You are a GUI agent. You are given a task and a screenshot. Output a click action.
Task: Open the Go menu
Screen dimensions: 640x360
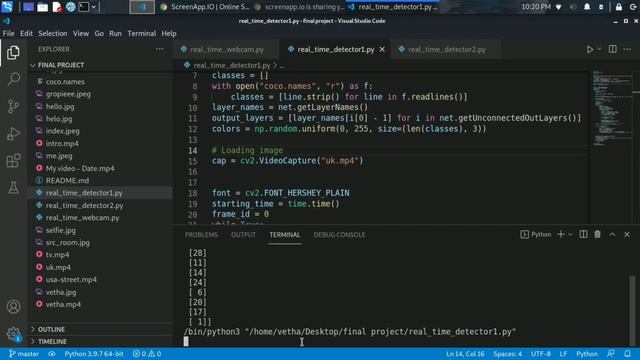pyautogui.click(x=99, y=33)
